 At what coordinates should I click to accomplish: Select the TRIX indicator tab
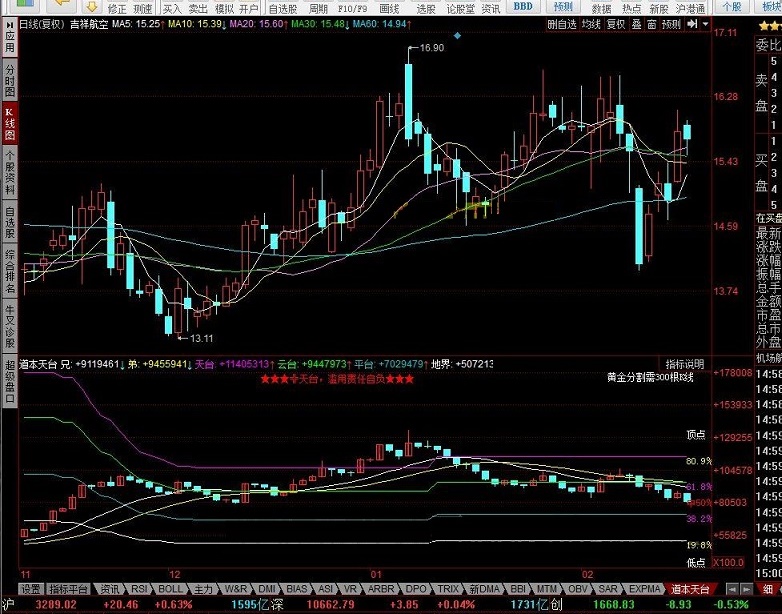click(x=447, y=589)
